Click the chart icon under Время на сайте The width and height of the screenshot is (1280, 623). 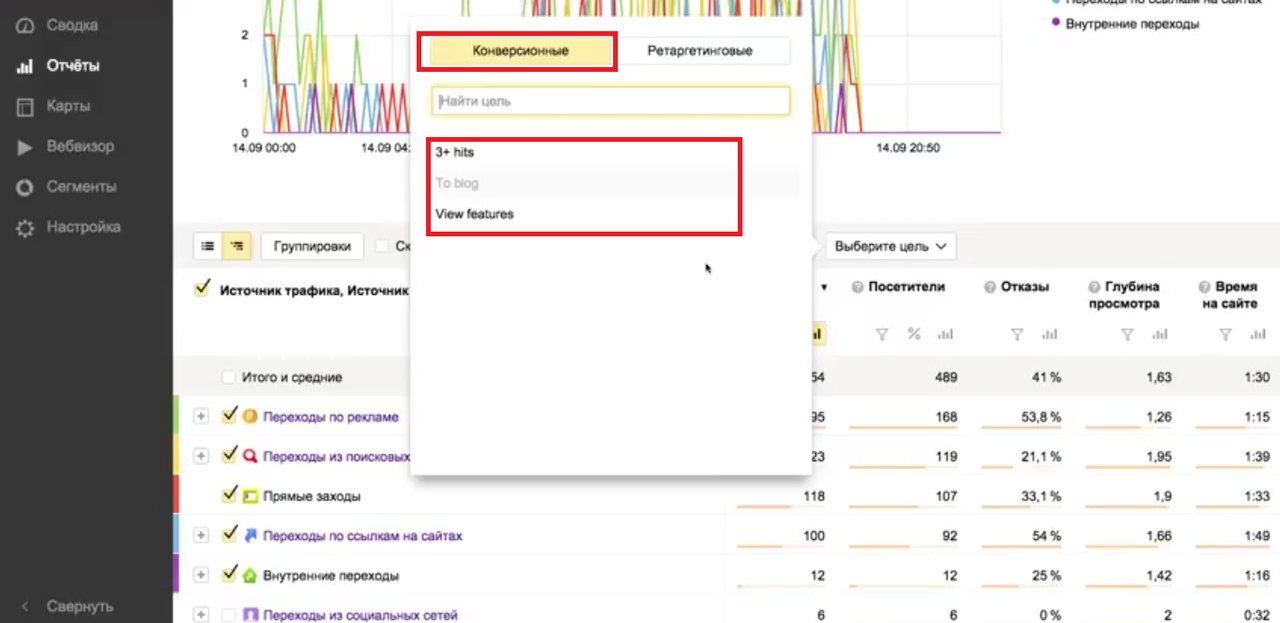click(1258, 335)
